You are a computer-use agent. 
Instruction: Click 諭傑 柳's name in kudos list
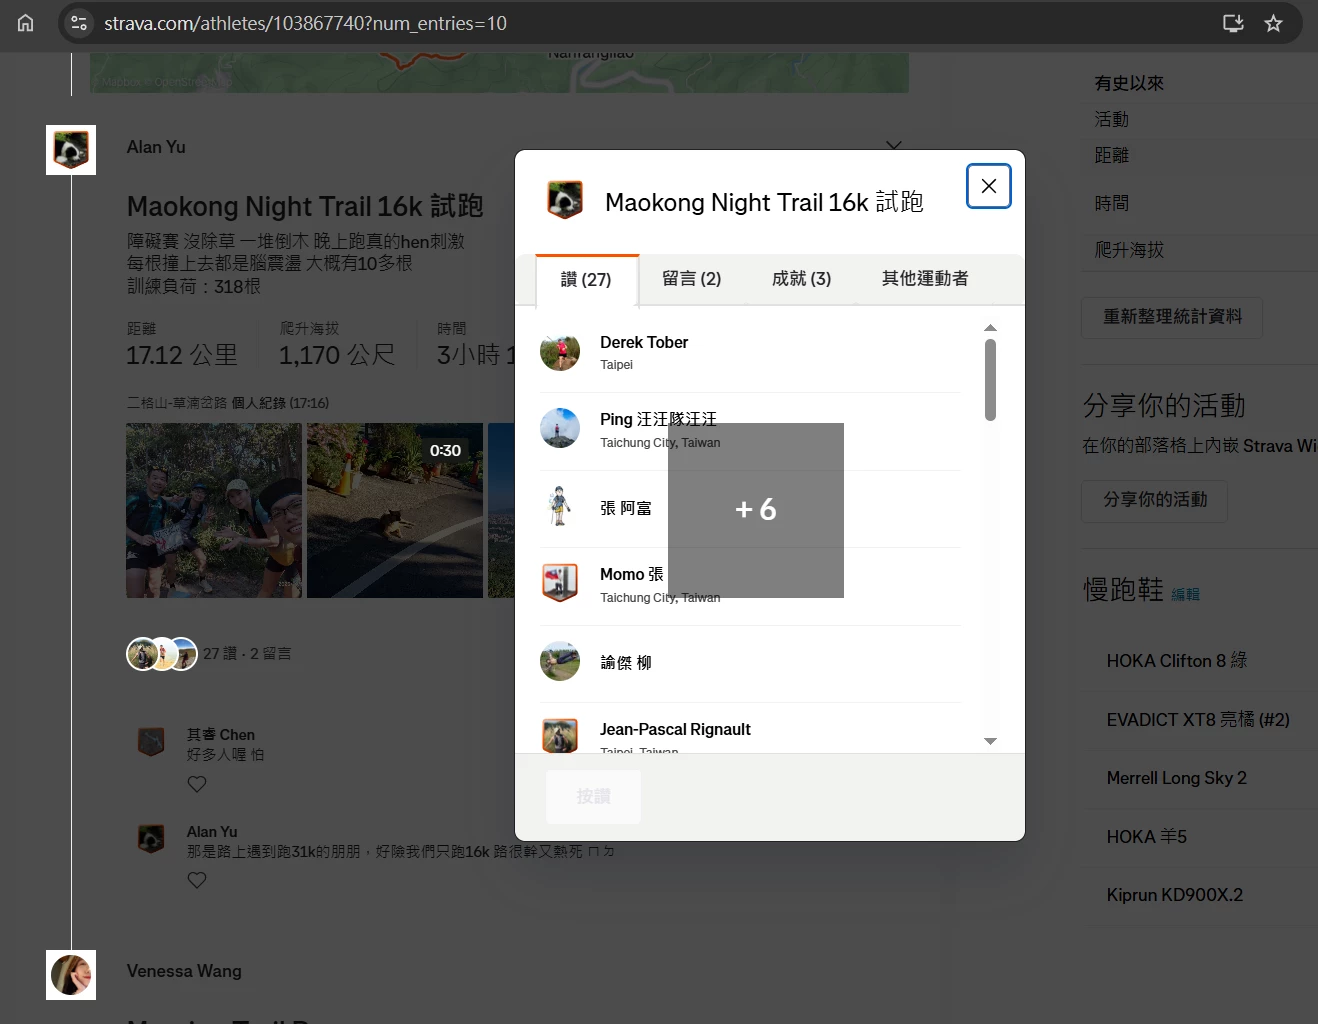click(626, 662)
